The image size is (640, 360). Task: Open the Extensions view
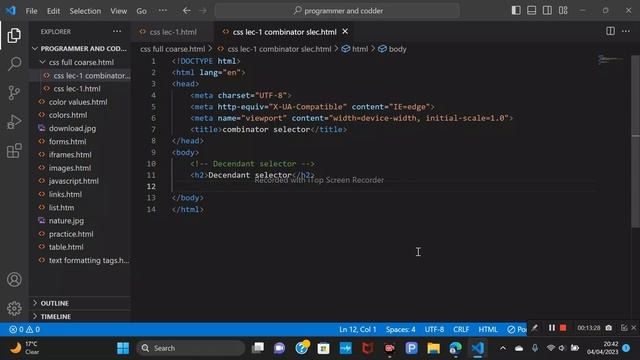point(14,151)
